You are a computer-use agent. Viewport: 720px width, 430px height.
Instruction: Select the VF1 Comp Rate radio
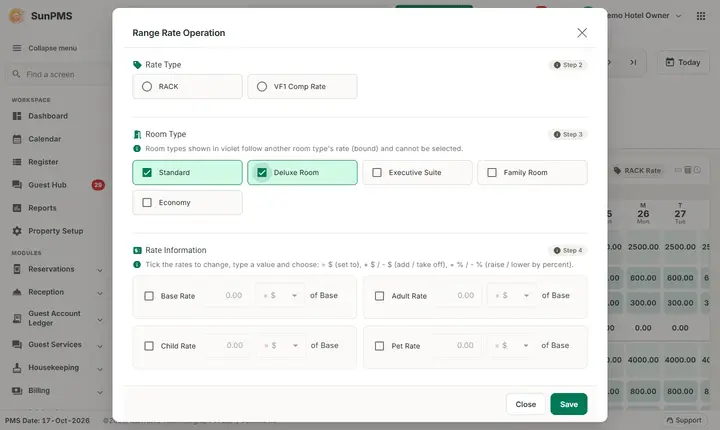click(x=262, y=86)
